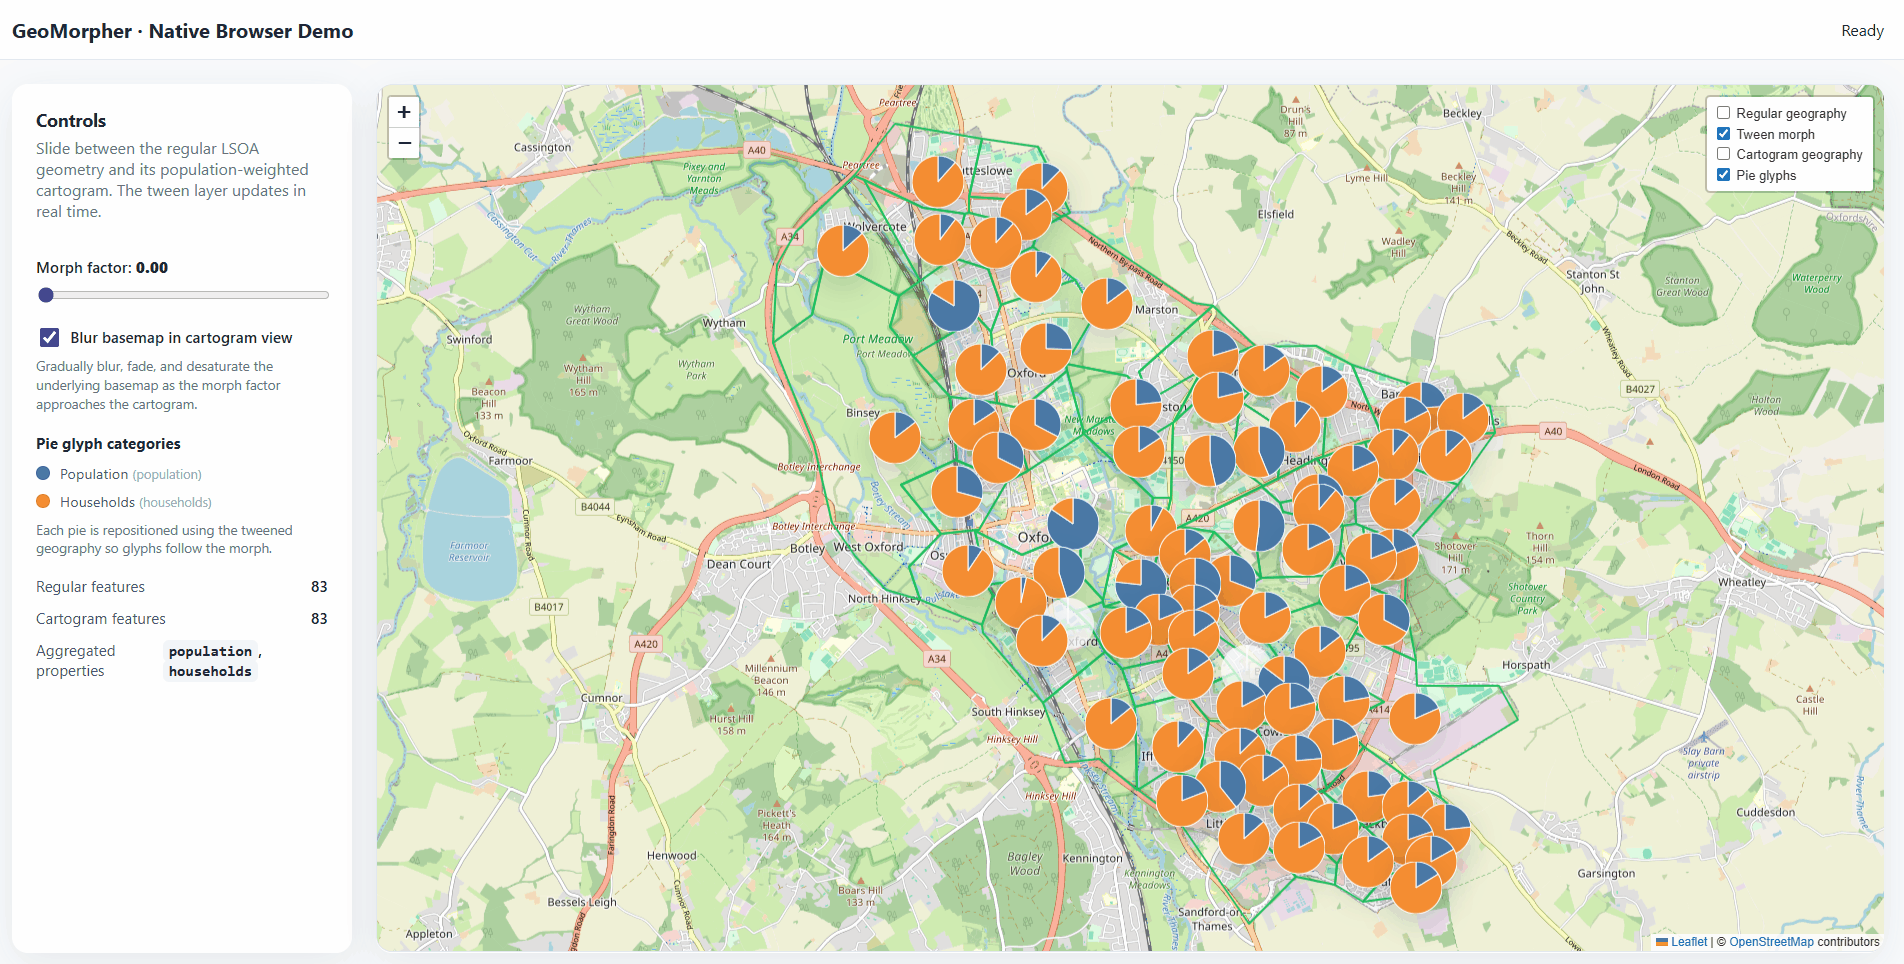Viewport: 1904px width, 964px height.
Task: Click the pie glyph nearest South Hinksey
Action: click(1110, 723)
